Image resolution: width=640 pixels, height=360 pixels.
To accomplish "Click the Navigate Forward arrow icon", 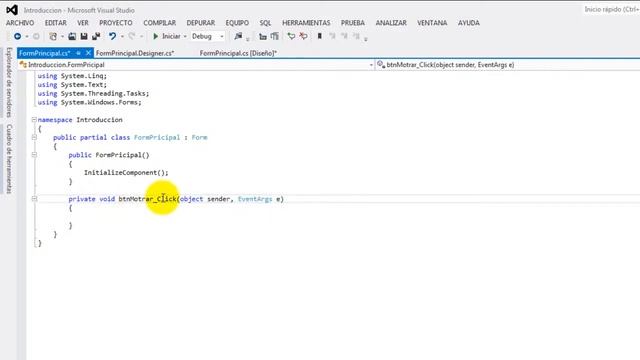I will click(x=36, y=36).
